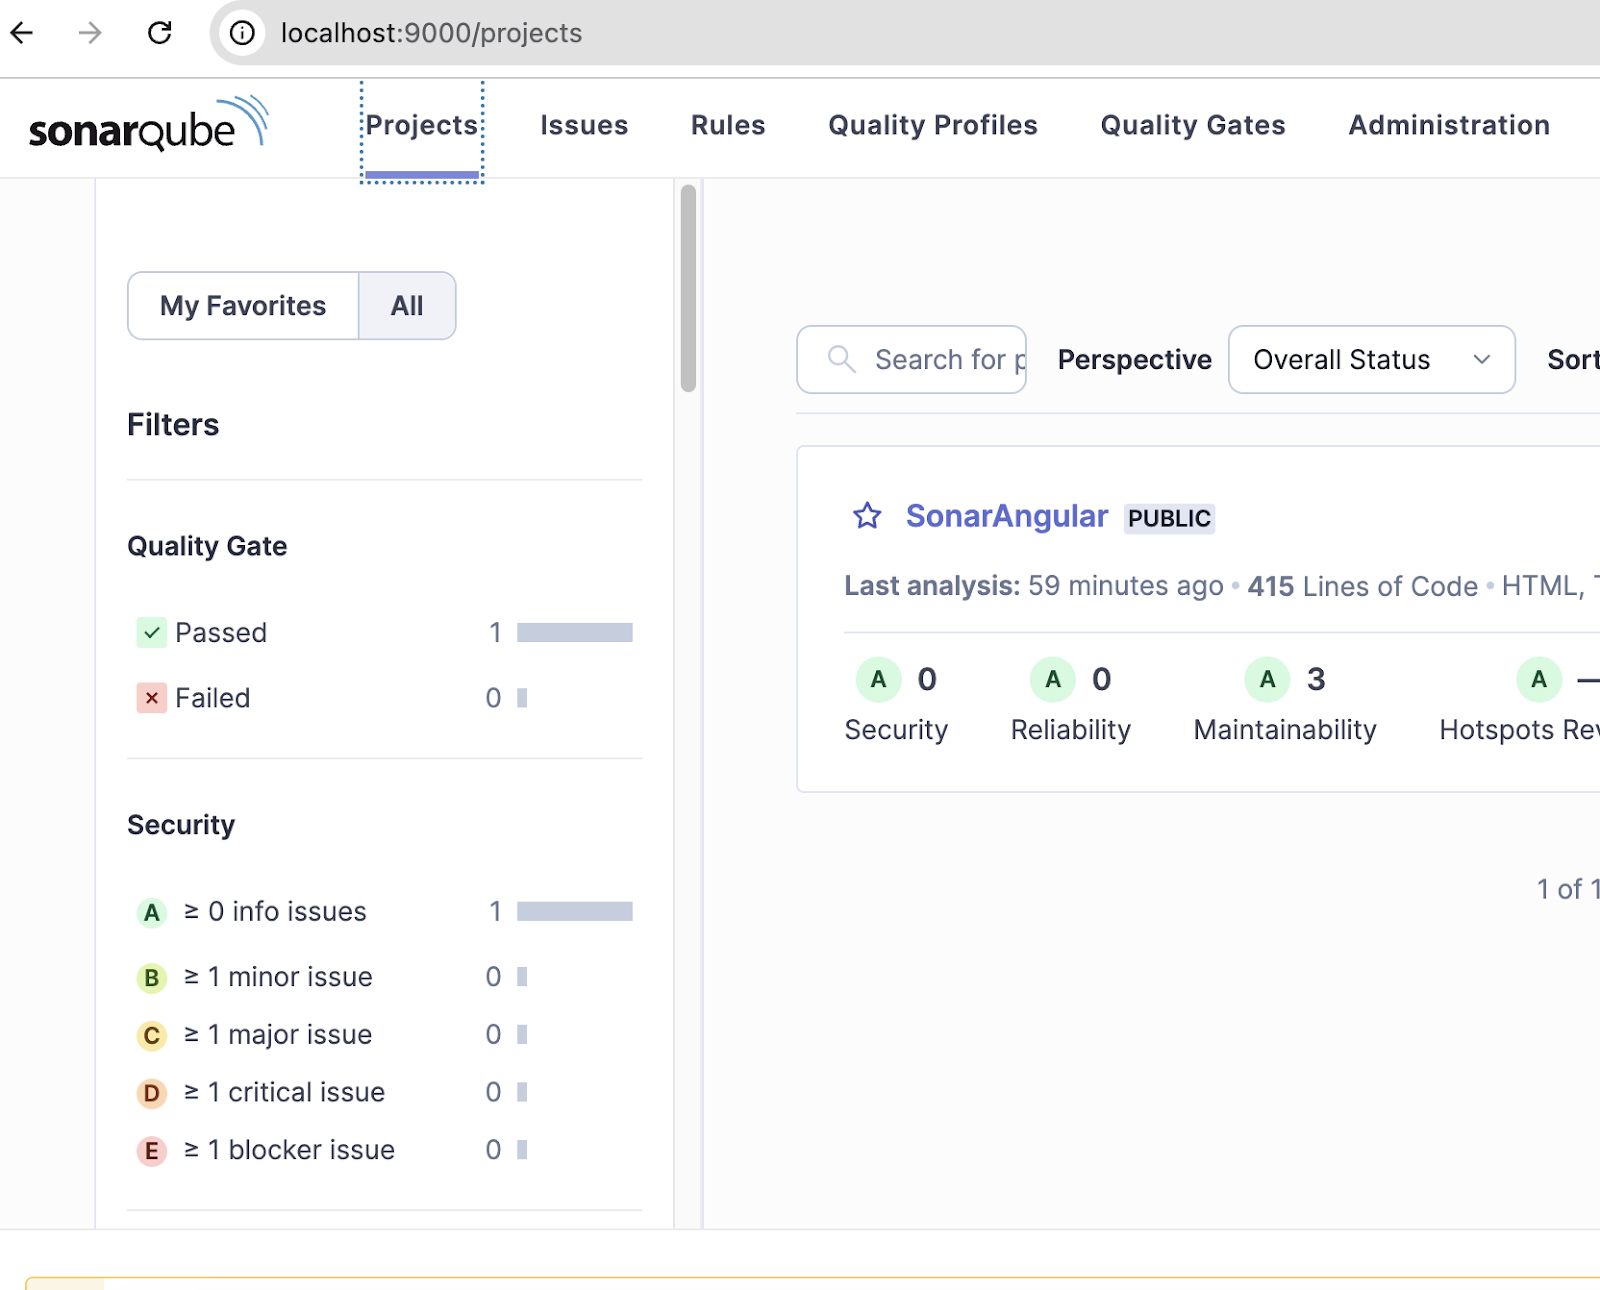Viewport: 1600px width, 1290px height.
Task: Switch to All projects
Action: tap(407, 306)
